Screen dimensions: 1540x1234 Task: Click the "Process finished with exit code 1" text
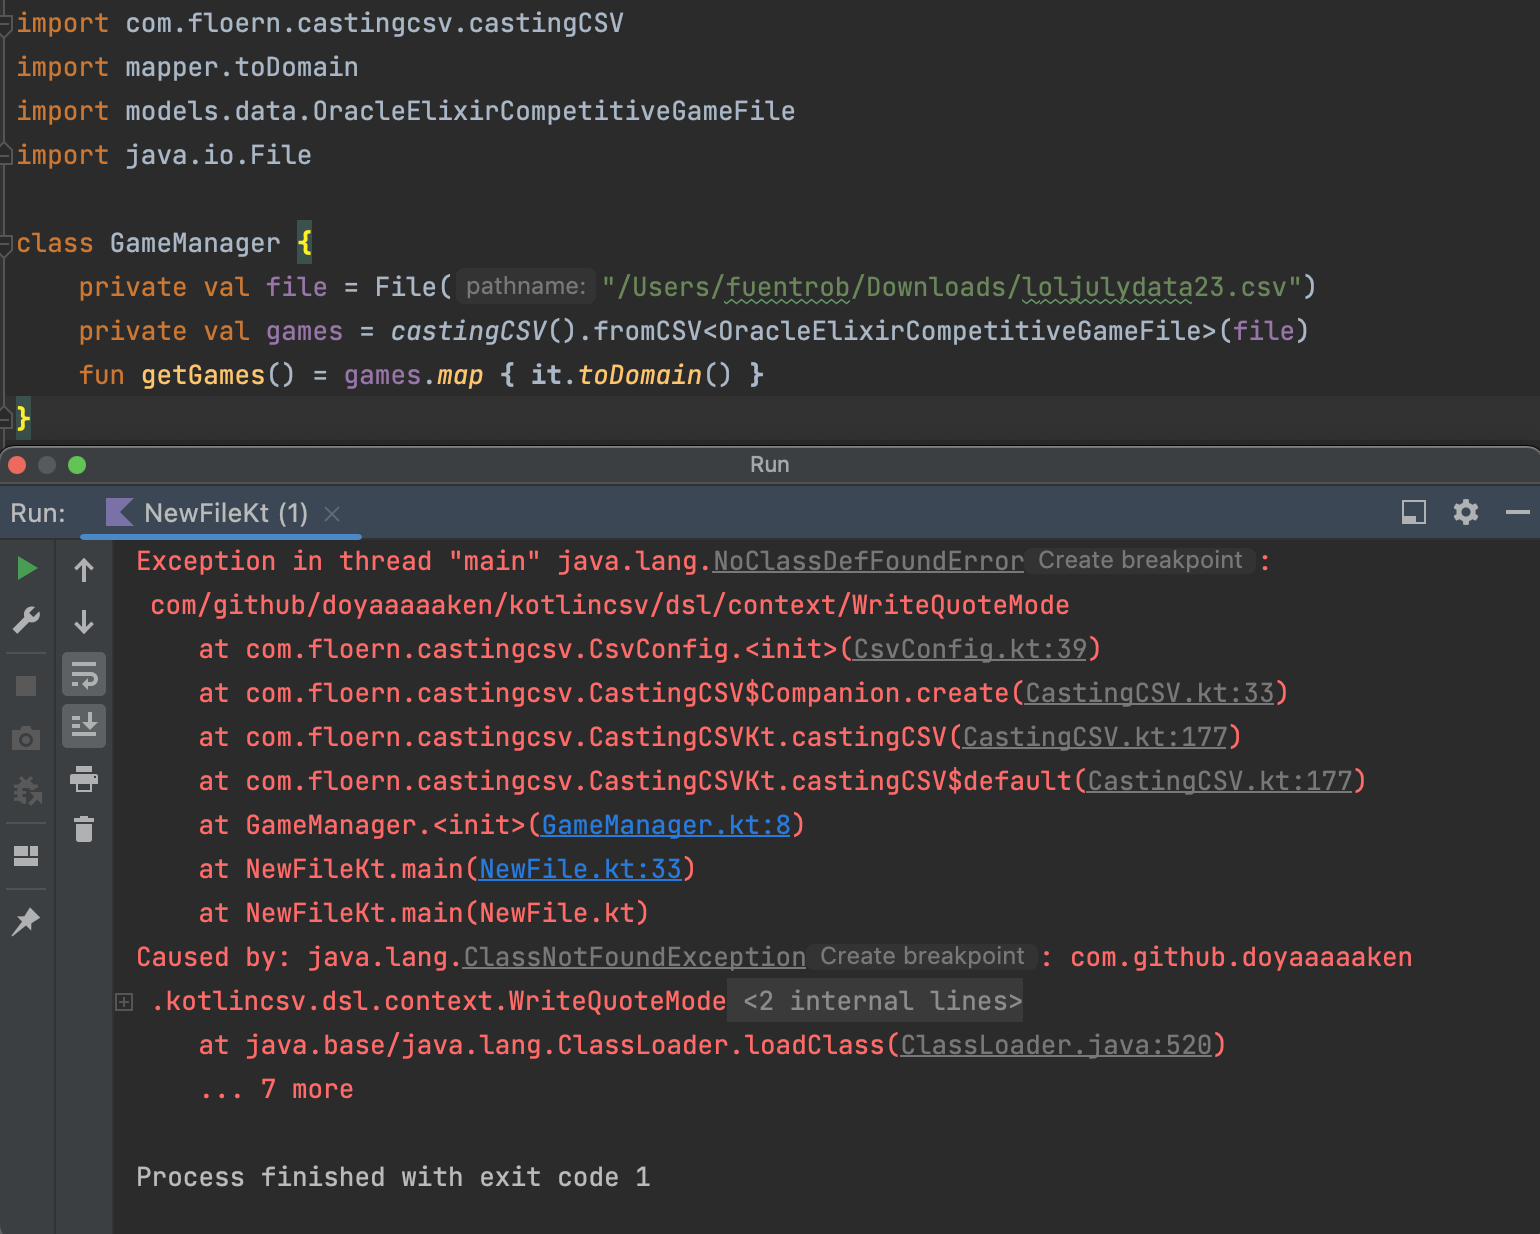pos(393,1177)
